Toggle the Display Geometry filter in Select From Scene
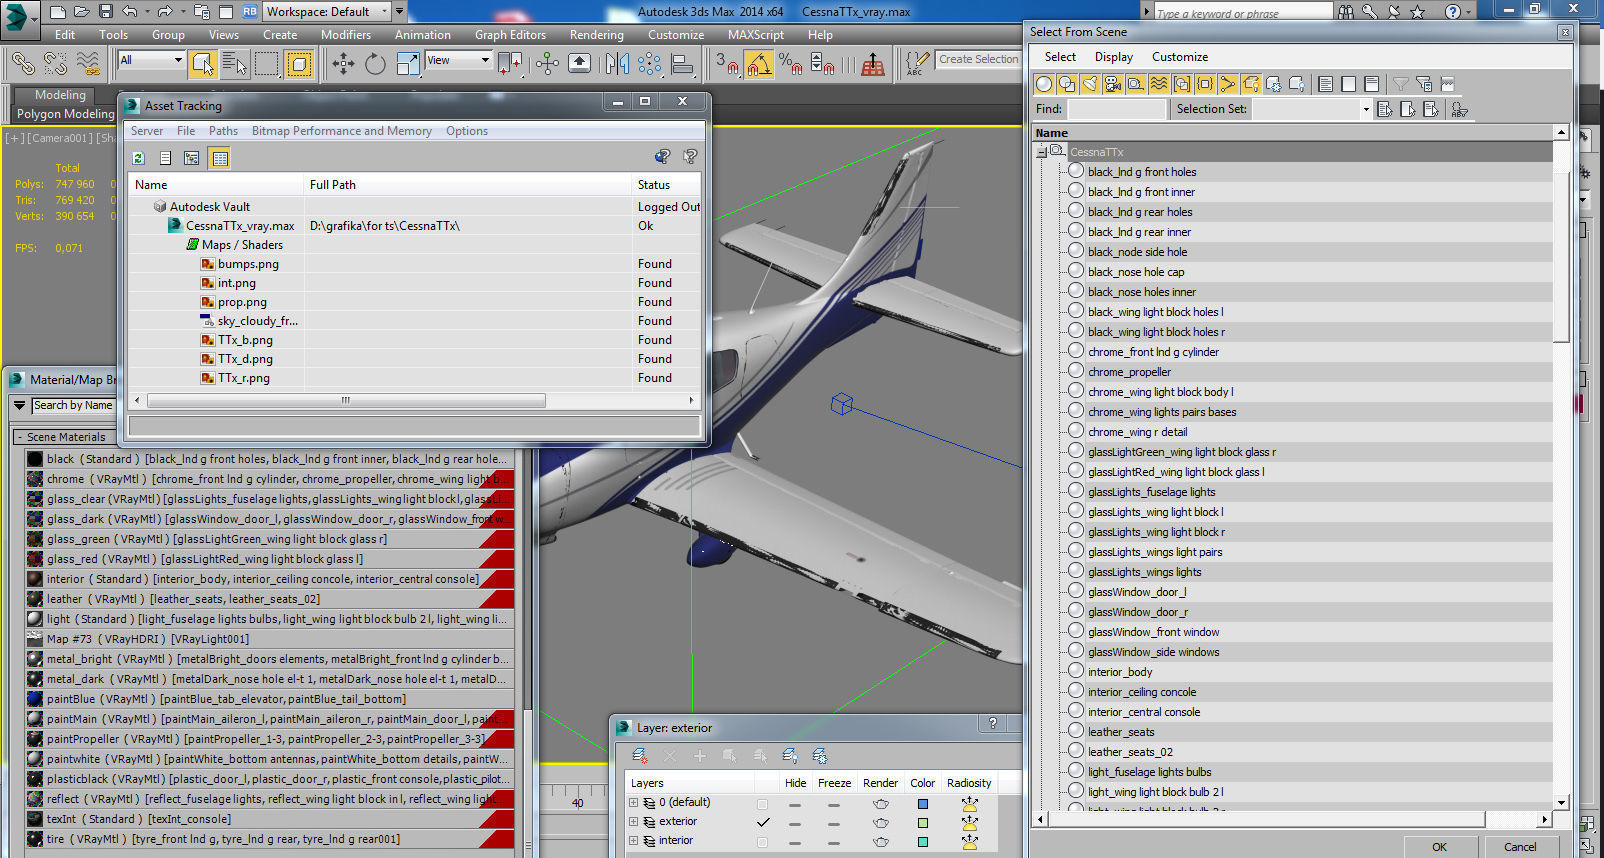This screenshot has height=858, width=1604. point(1044,84)
